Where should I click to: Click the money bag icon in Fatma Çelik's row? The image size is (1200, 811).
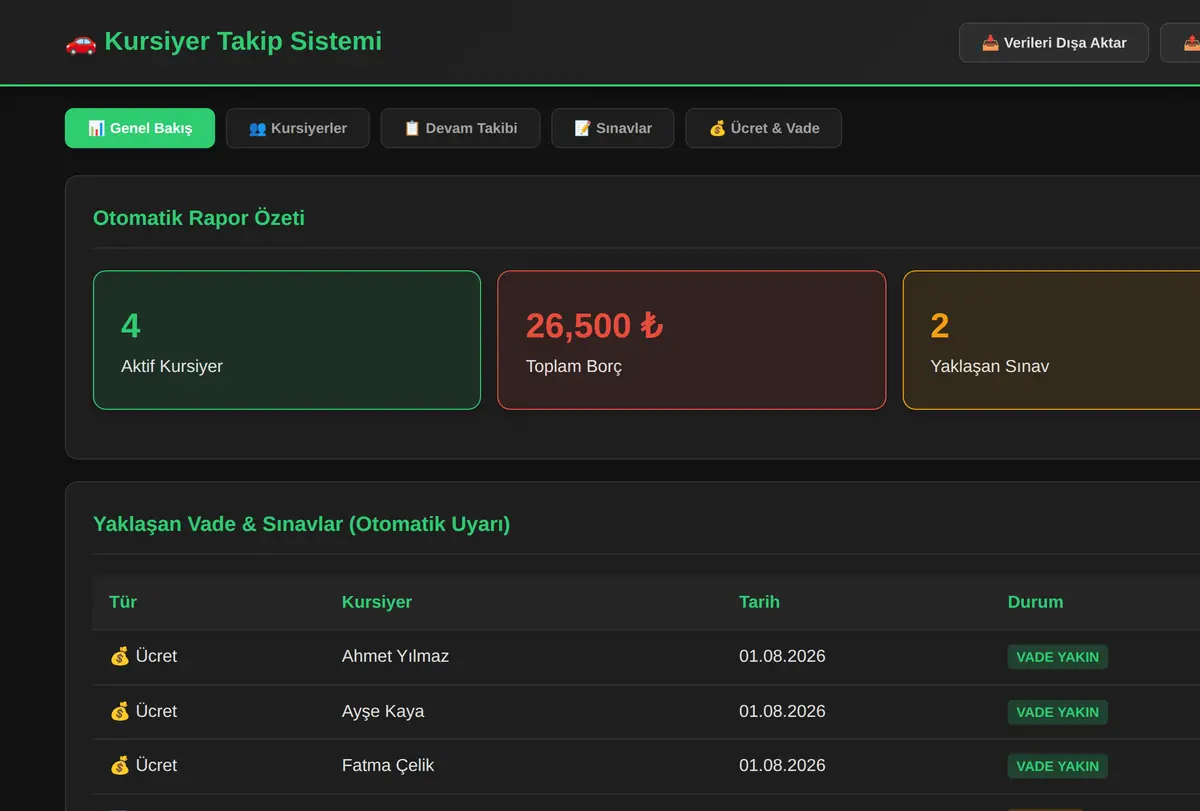pos(120,766)
